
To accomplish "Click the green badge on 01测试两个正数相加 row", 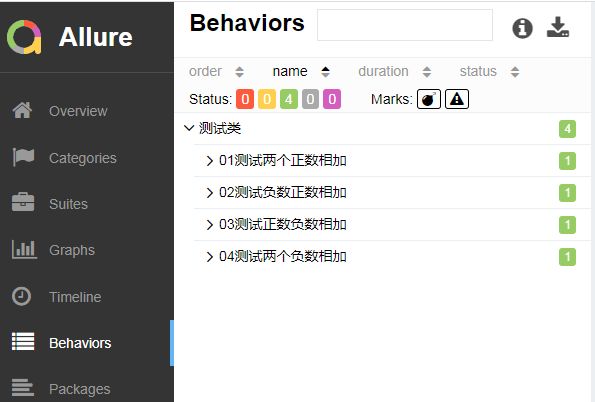I will click(567, 161).
